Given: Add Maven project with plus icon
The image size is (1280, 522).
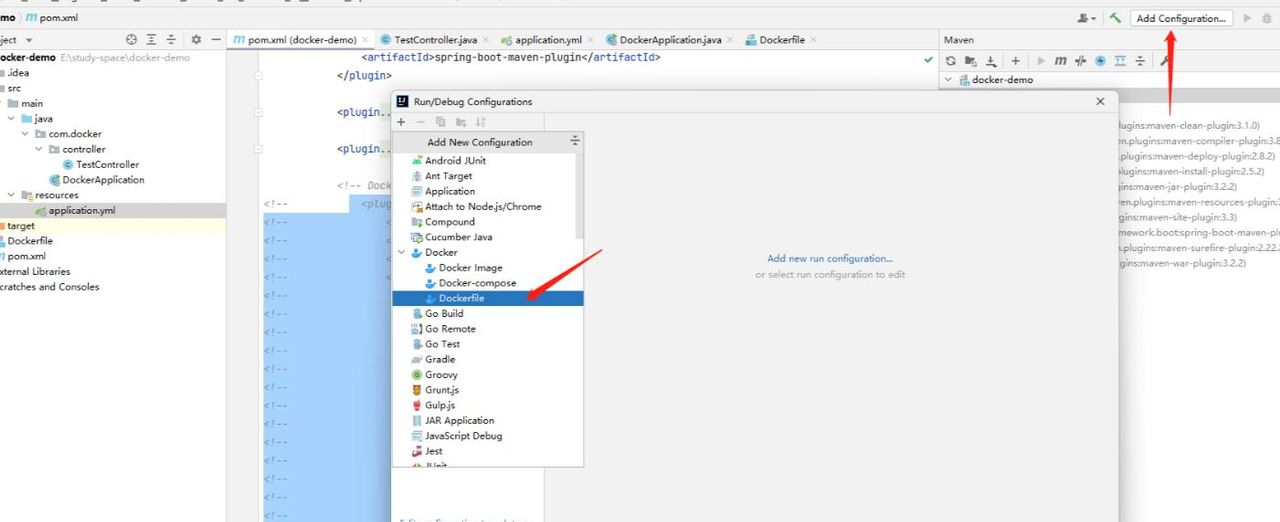Looking at the screenshot, I should 1016,61.
